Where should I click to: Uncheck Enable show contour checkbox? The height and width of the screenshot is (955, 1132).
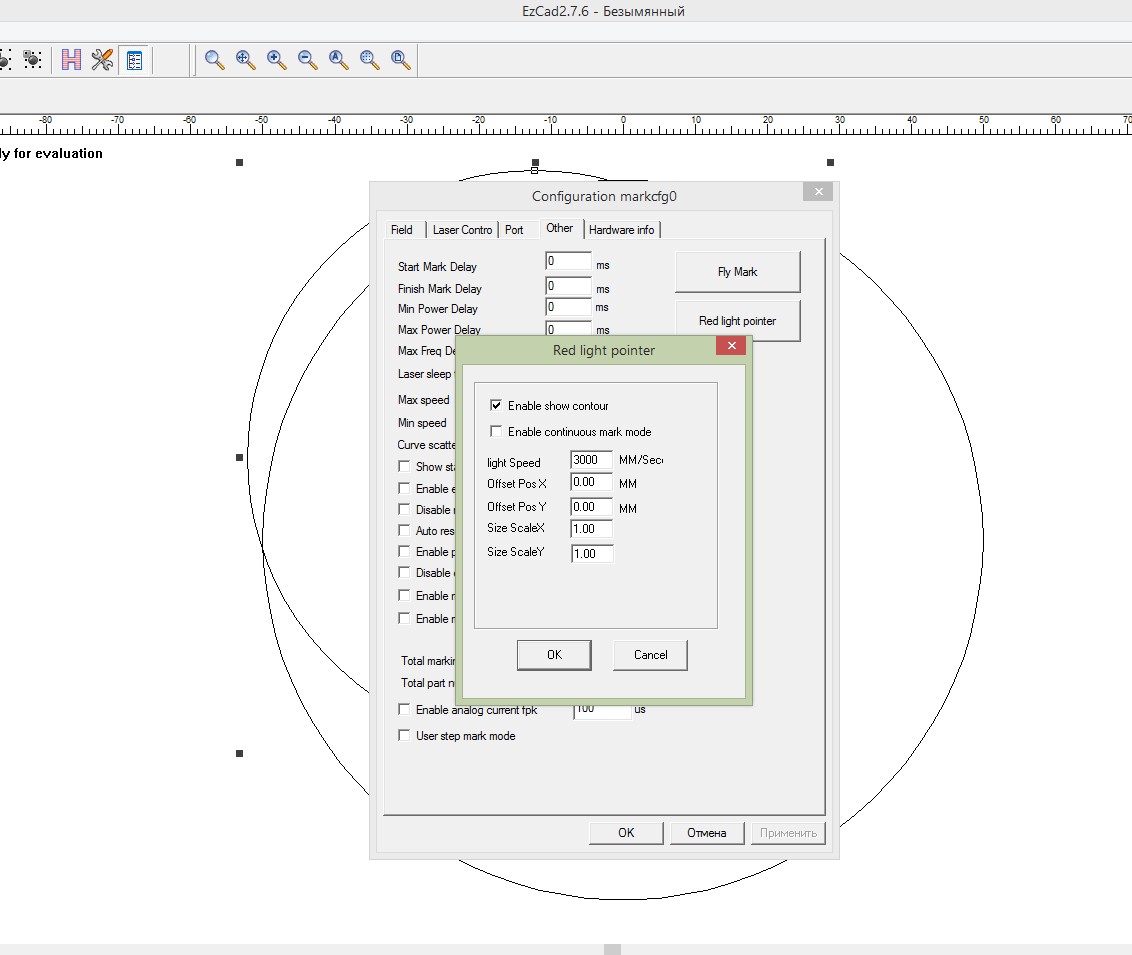click(496, 406)
